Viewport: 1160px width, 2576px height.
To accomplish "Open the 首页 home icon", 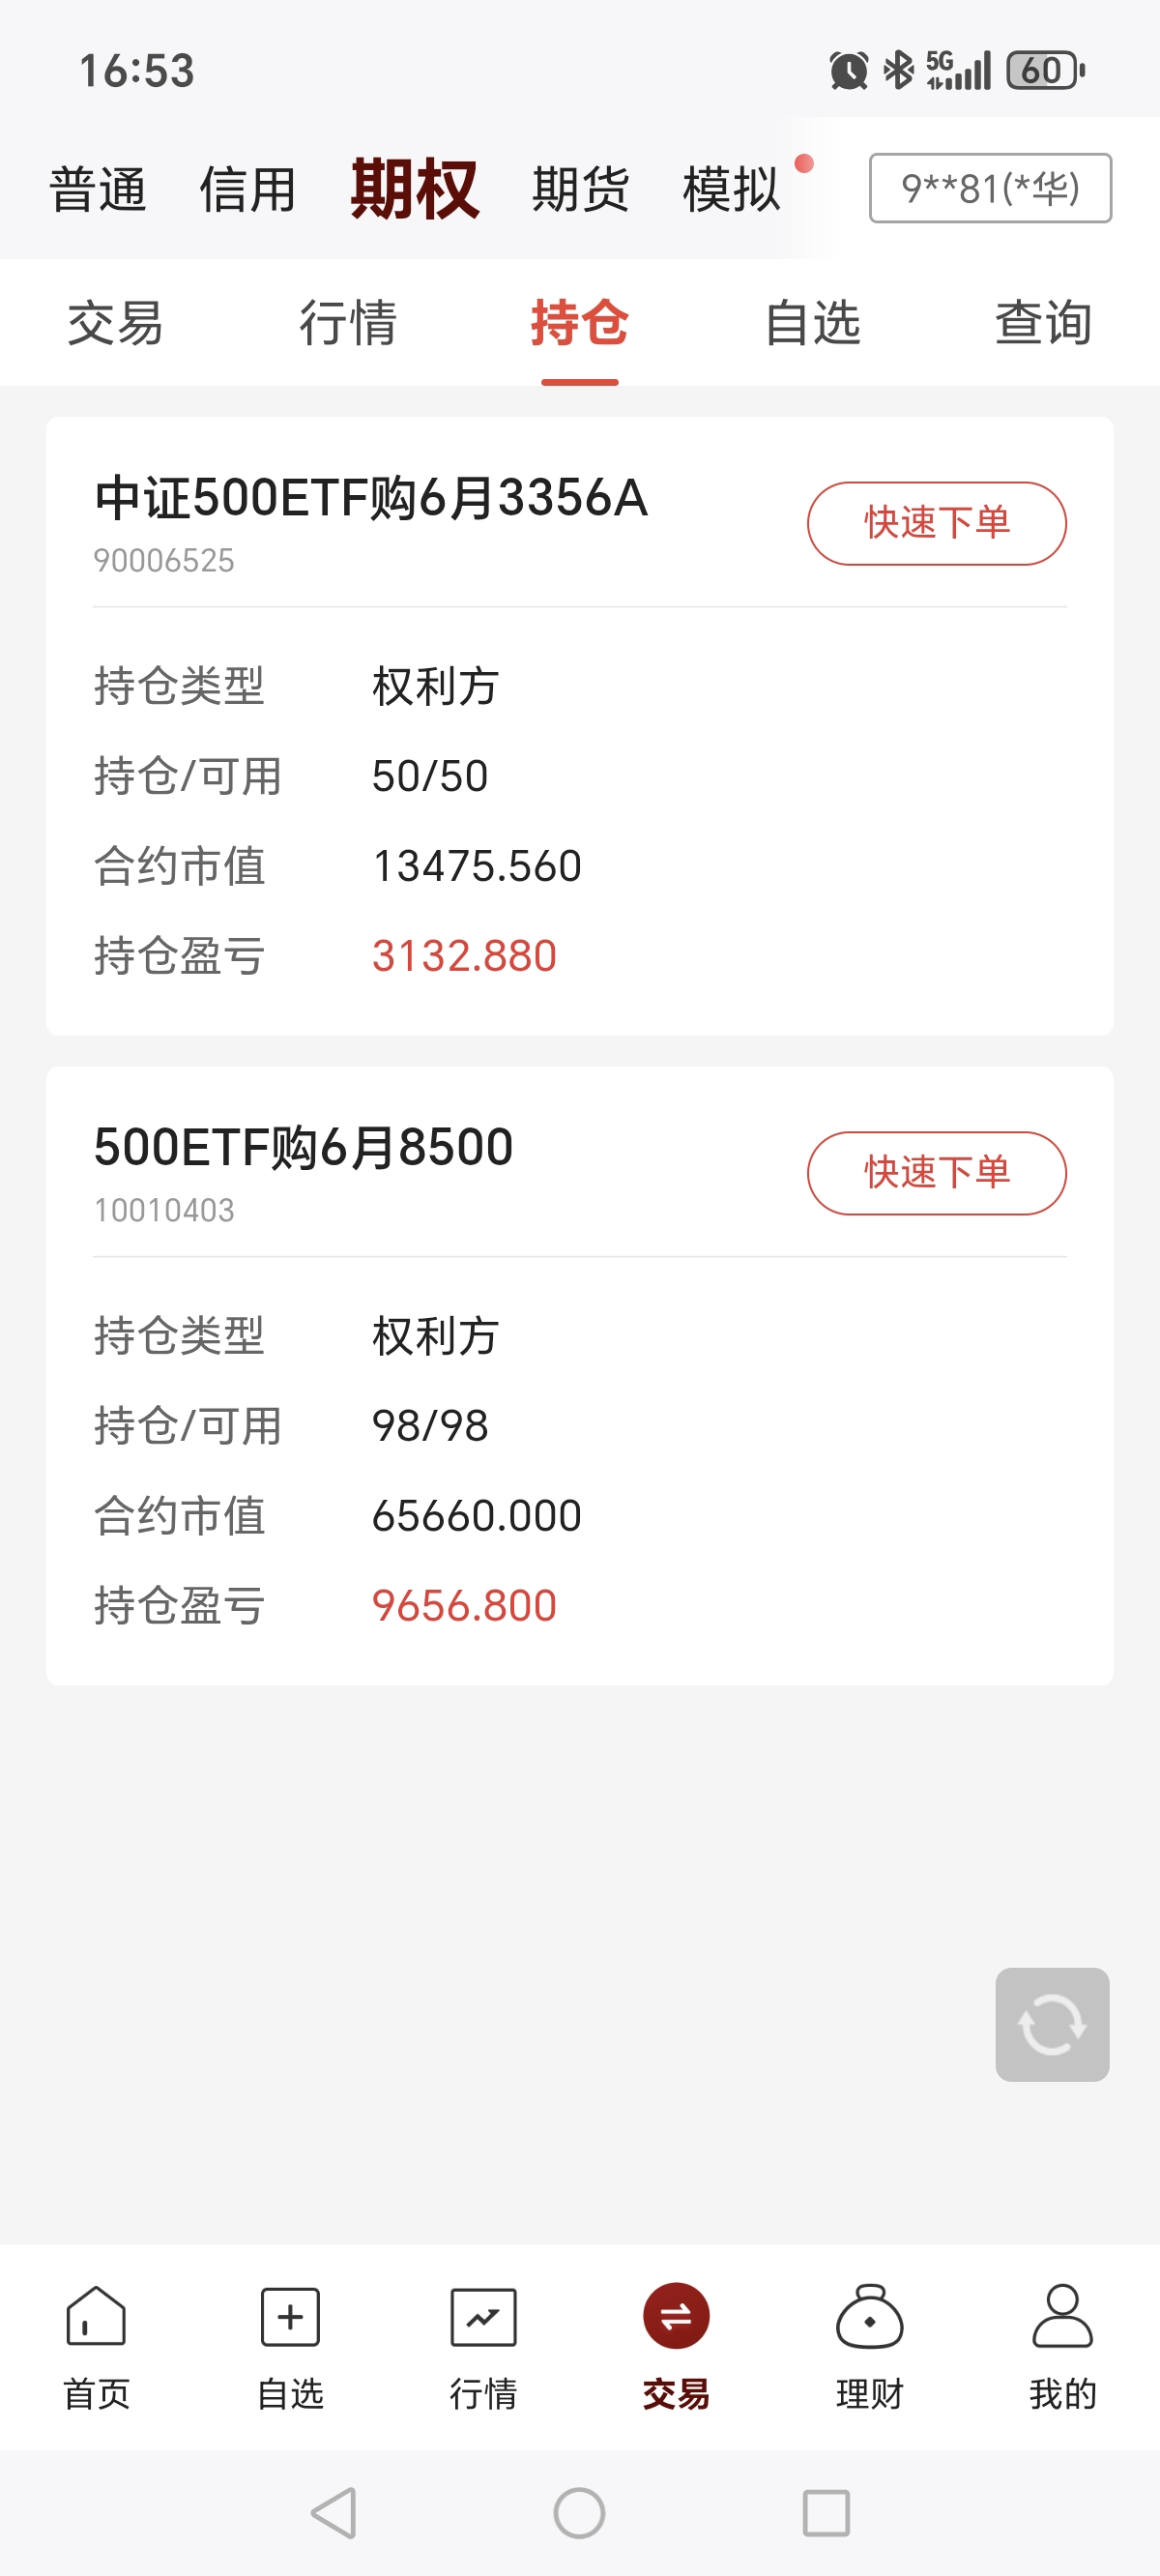I will [96, 2316].
